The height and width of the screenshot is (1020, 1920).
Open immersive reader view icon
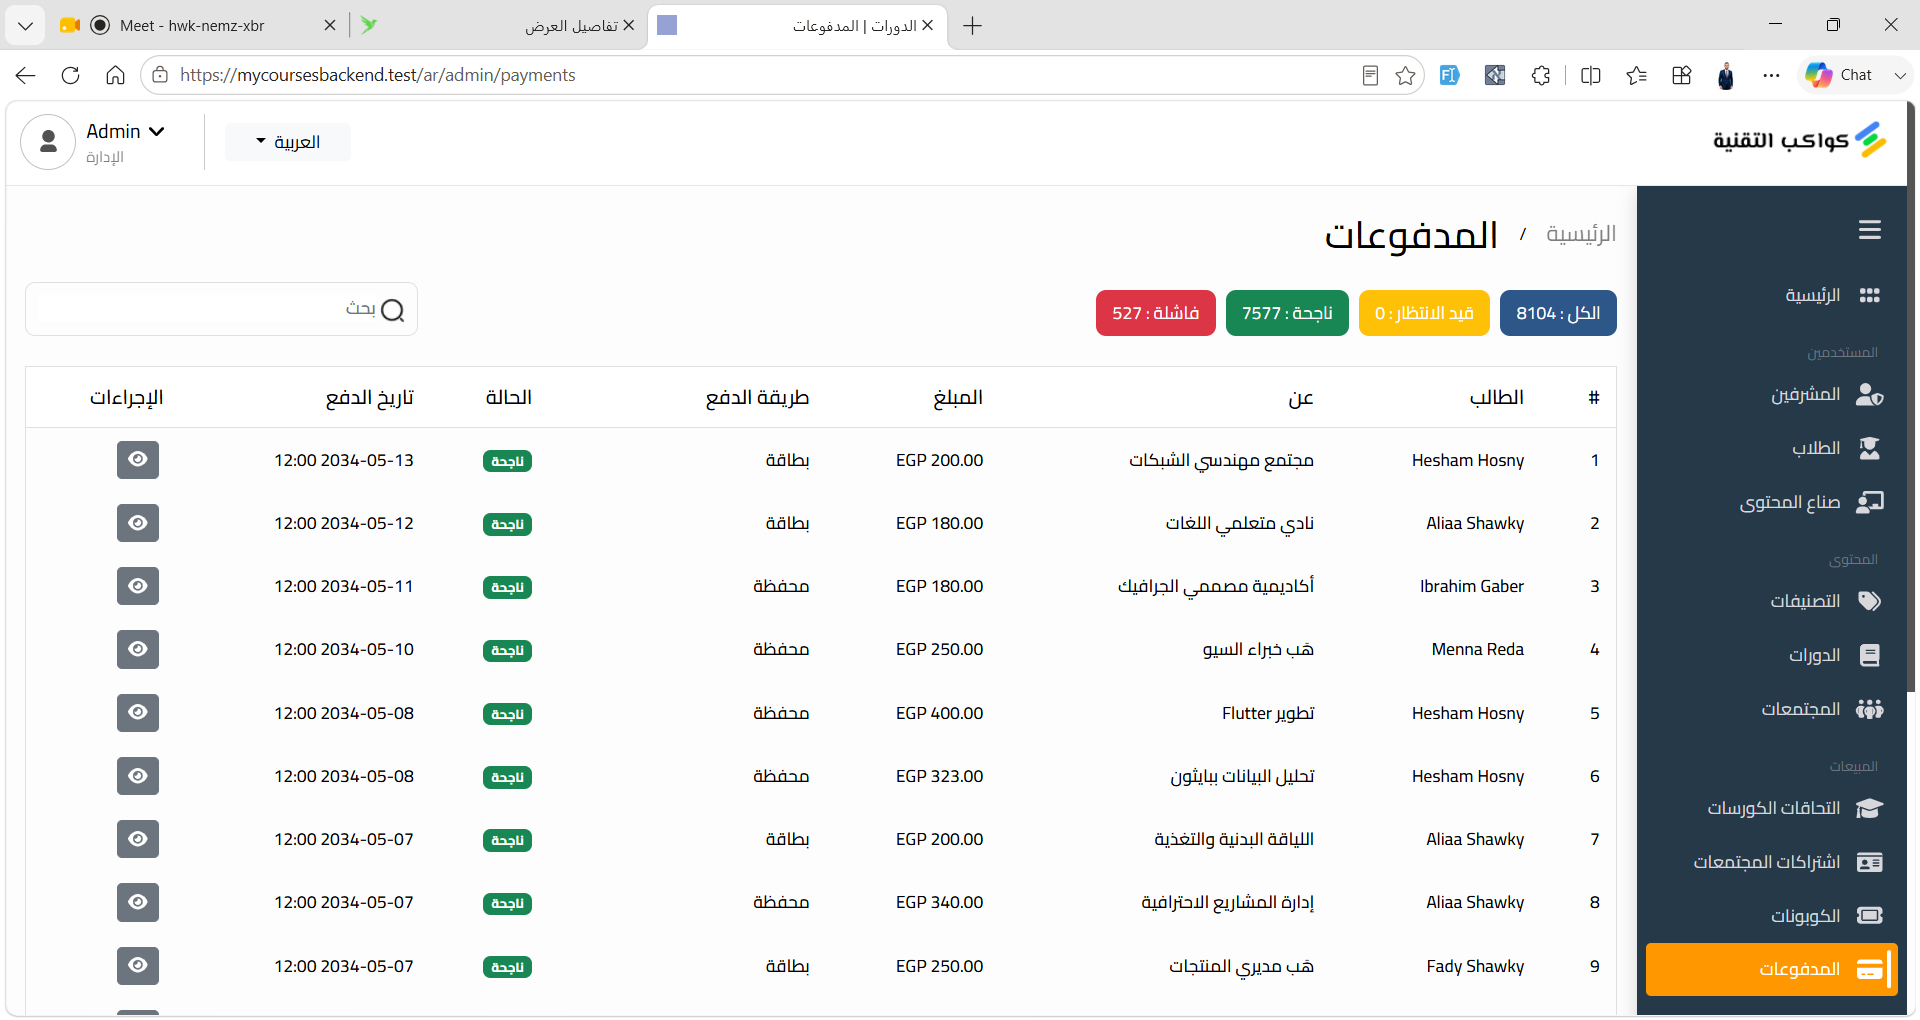pyautogui.click(x=1370, y=75)
